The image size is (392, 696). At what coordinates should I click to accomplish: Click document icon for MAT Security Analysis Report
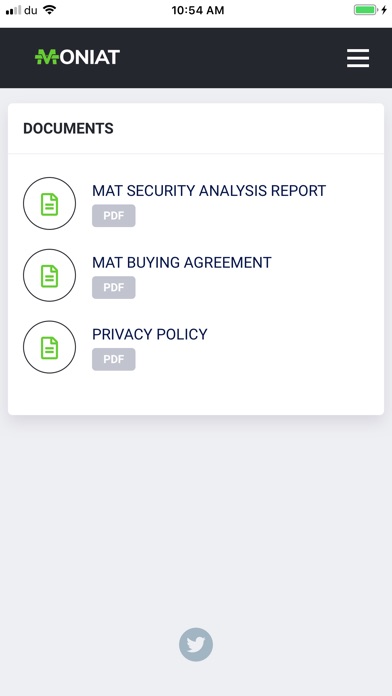[49, 203]
